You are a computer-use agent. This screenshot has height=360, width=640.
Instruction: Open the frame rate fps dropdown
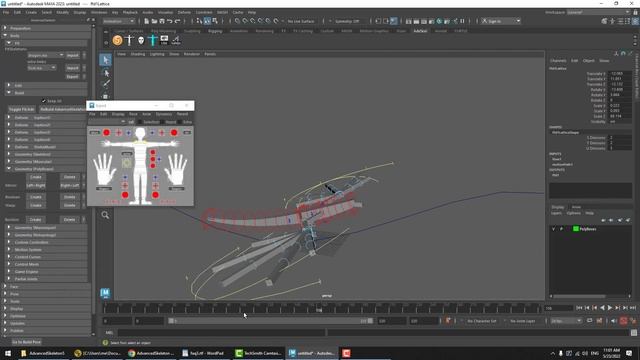566,321
